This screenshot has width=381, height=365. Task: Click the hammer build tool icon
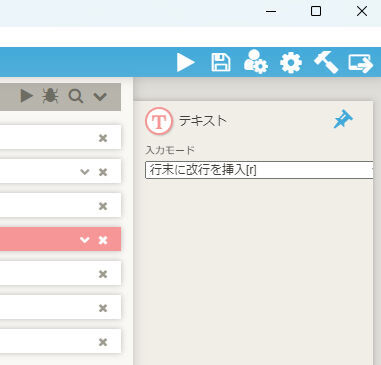[x=326, y=62]
